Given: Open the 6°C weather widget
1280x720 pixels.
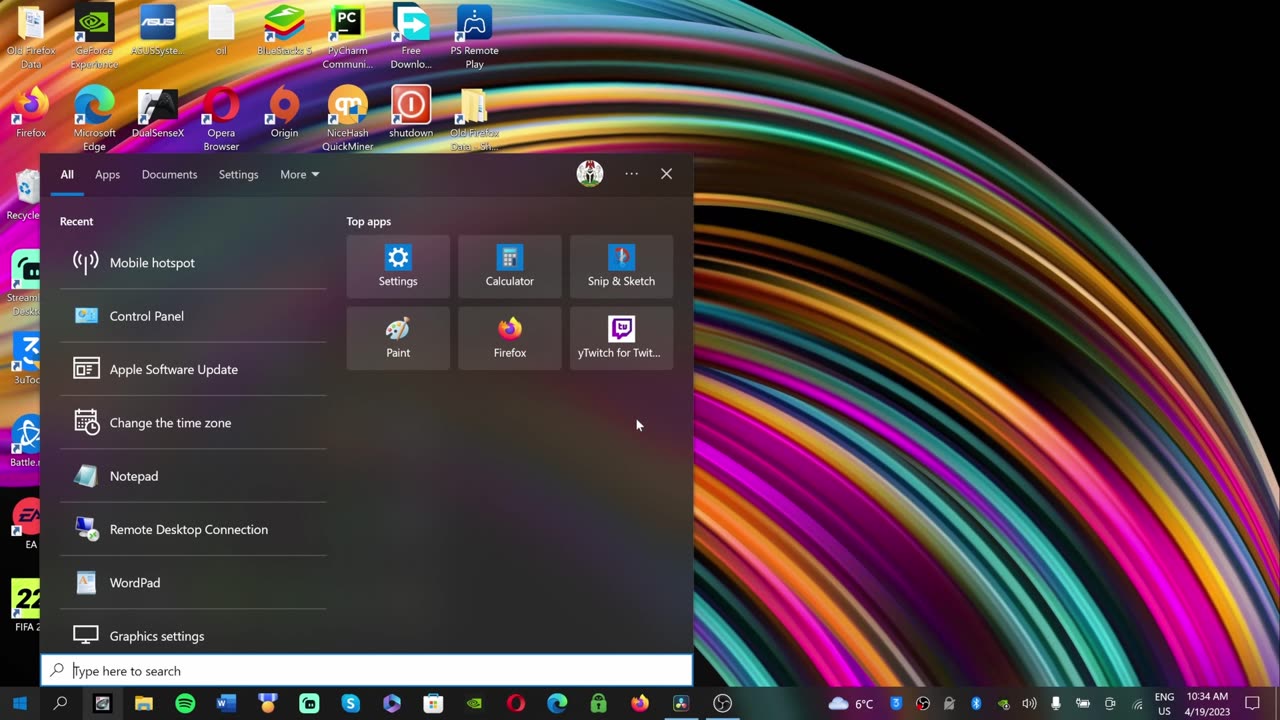Looking at the screenshot, I should tap(852, 704).
